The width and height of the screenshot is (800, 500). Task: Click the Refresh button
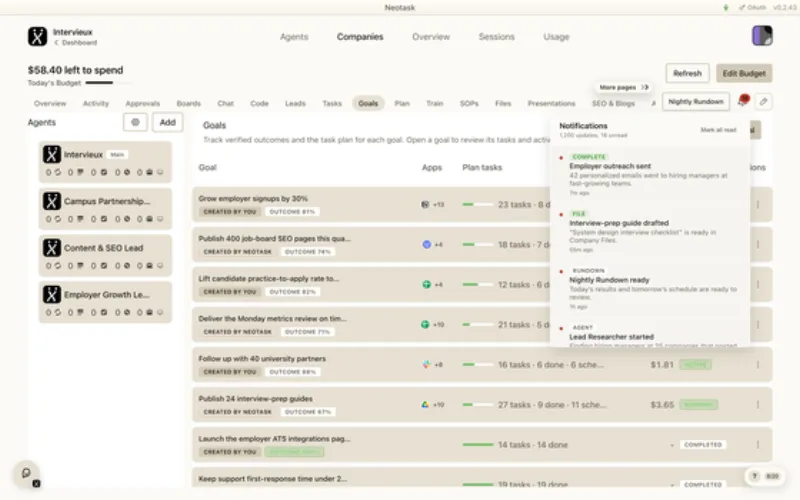point(687,73)
